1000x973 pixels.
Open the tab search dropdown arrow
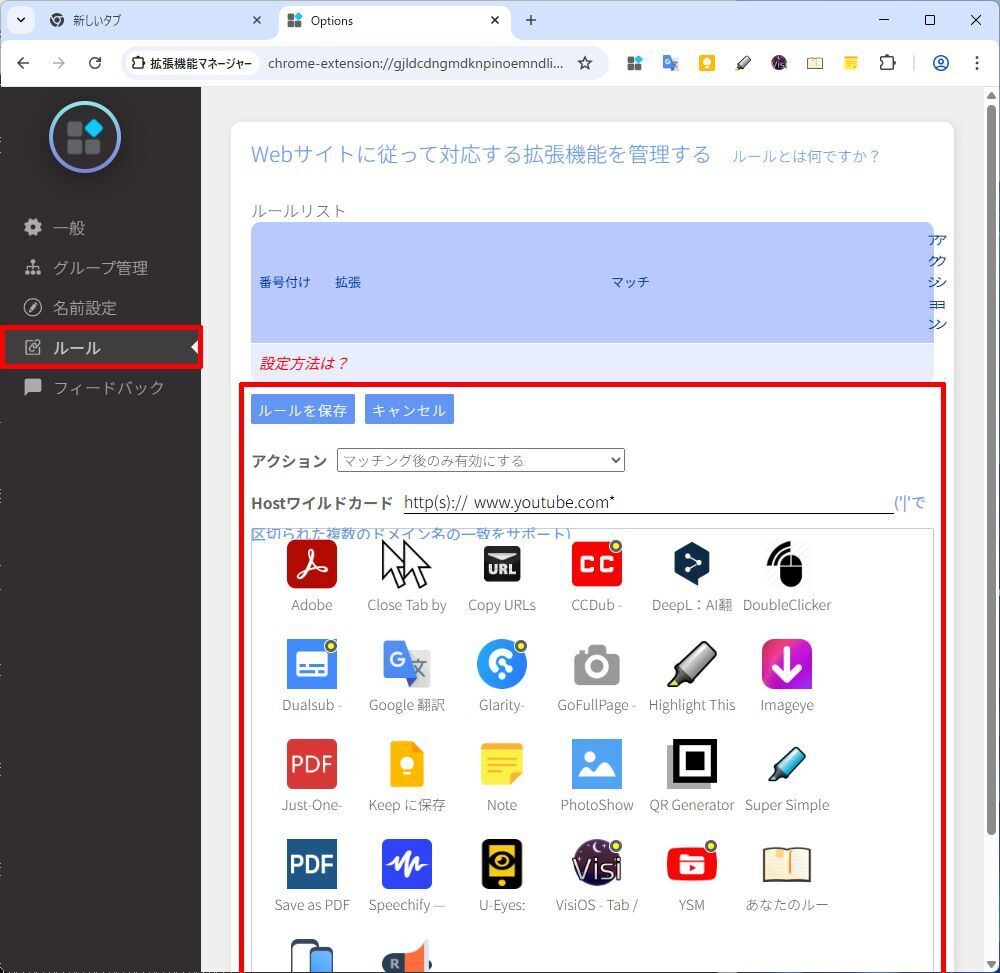point(21,20)
